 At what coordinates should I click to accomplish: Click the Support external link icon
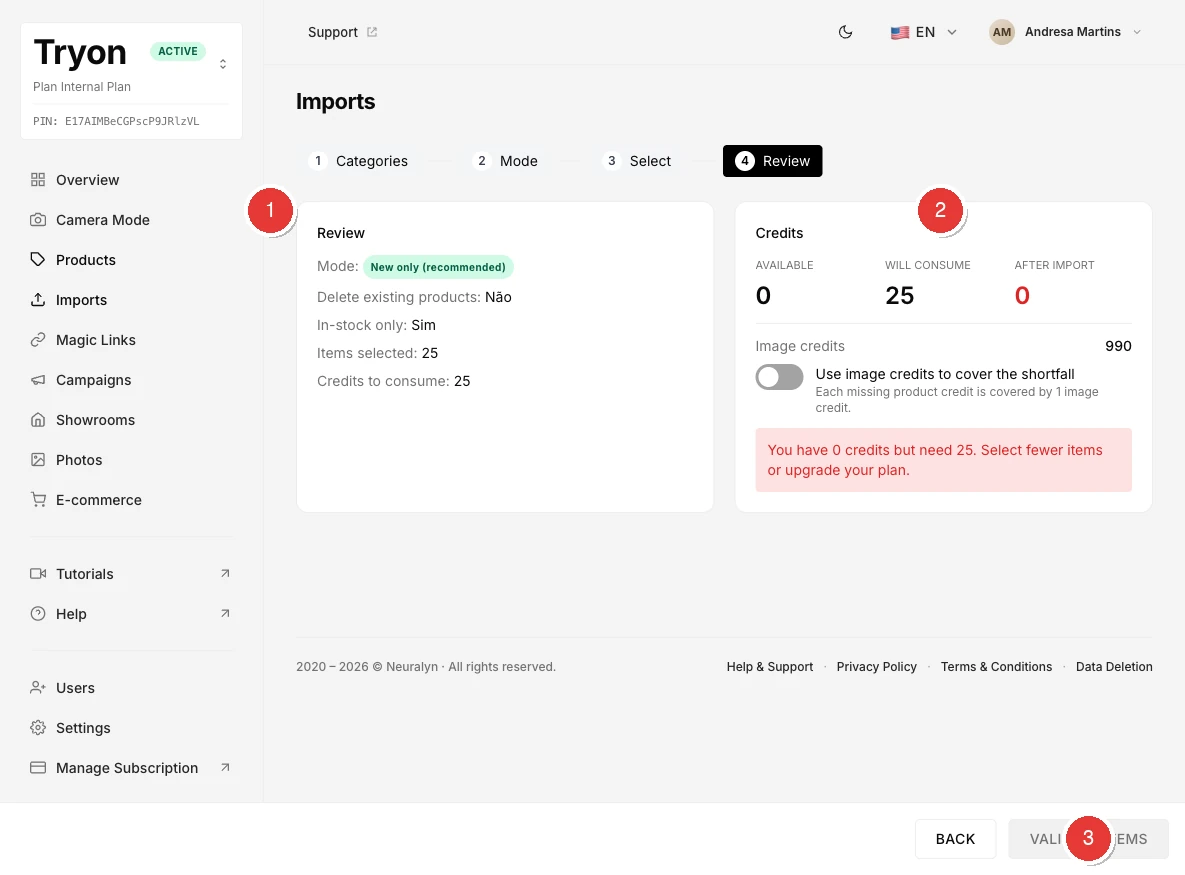372,32
